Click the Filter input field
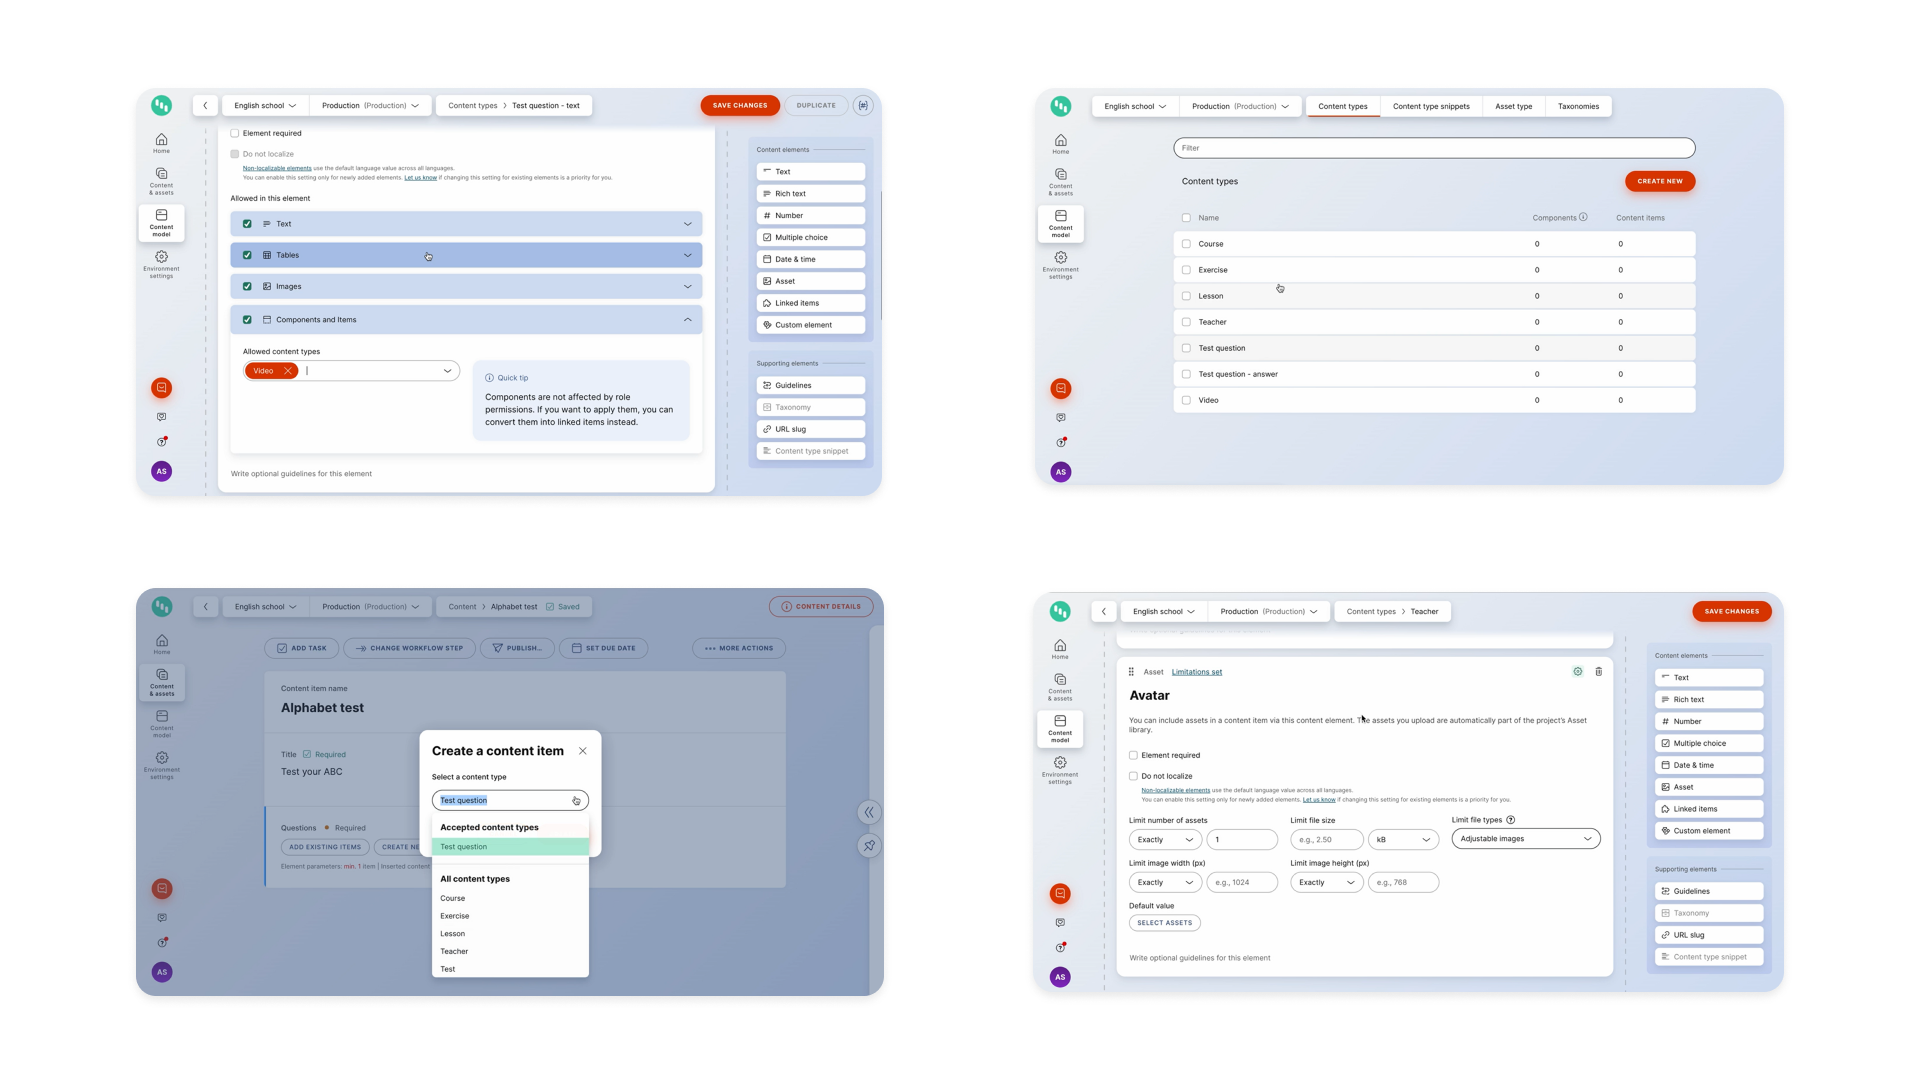 tap(1433, 148)
